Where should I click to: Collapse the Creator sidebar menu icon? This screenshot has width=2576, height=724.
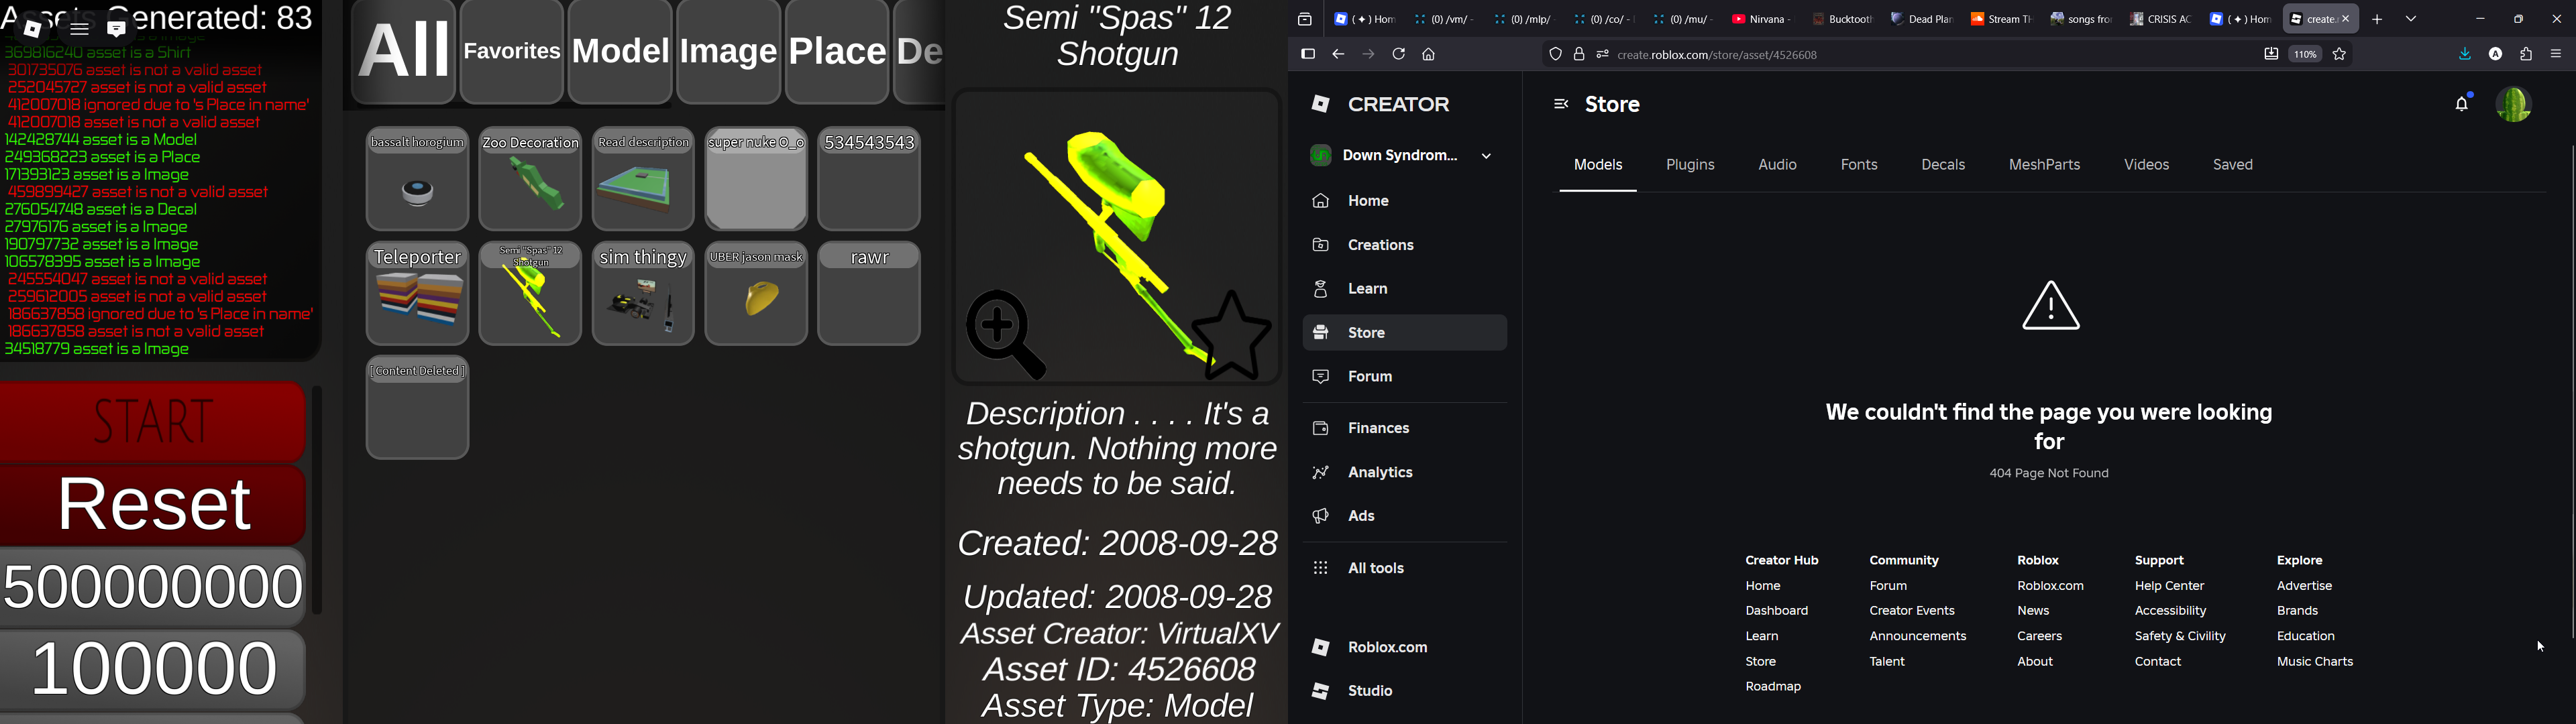click(1560, 104)
